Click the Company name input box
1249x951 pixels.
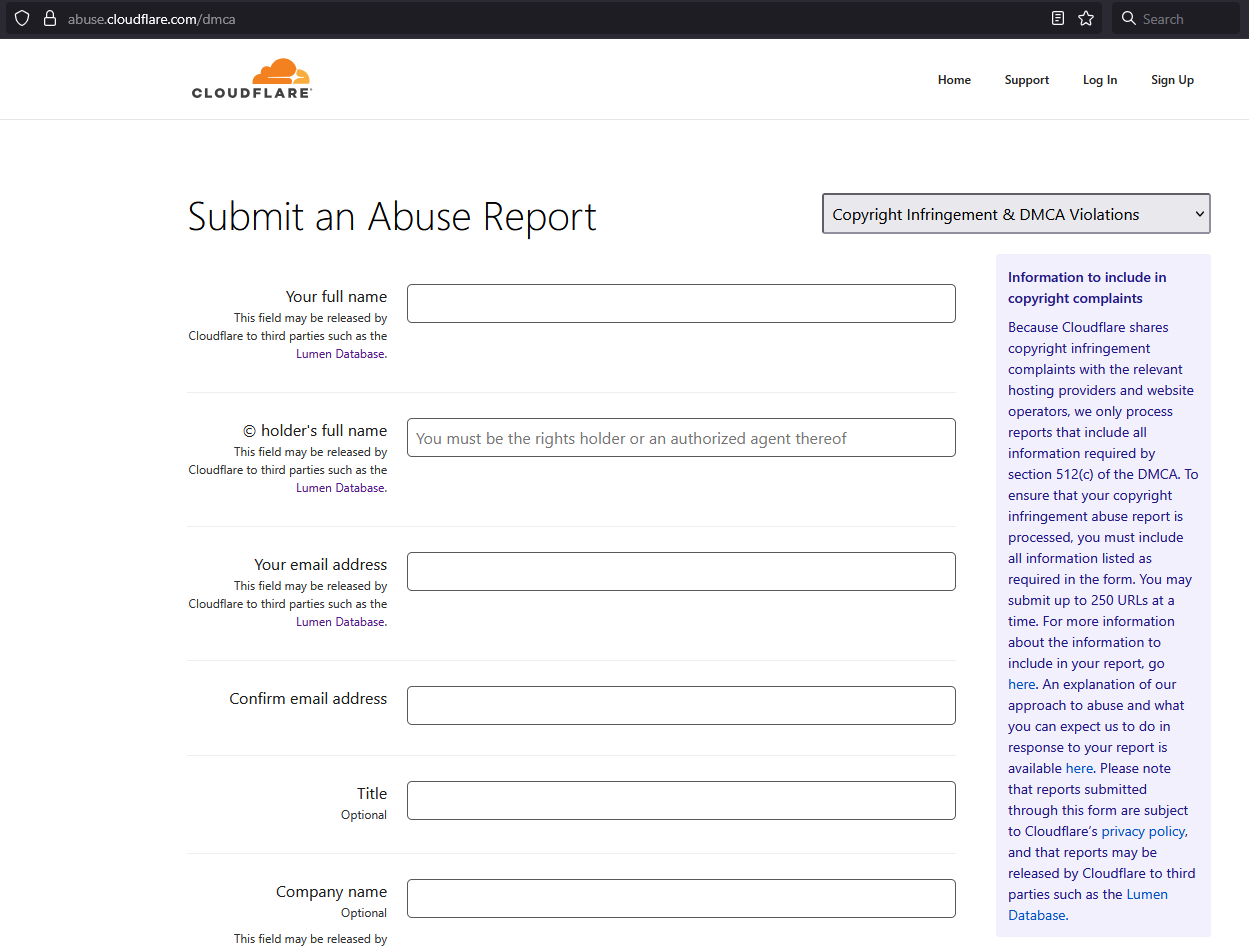tap(681, 898)
